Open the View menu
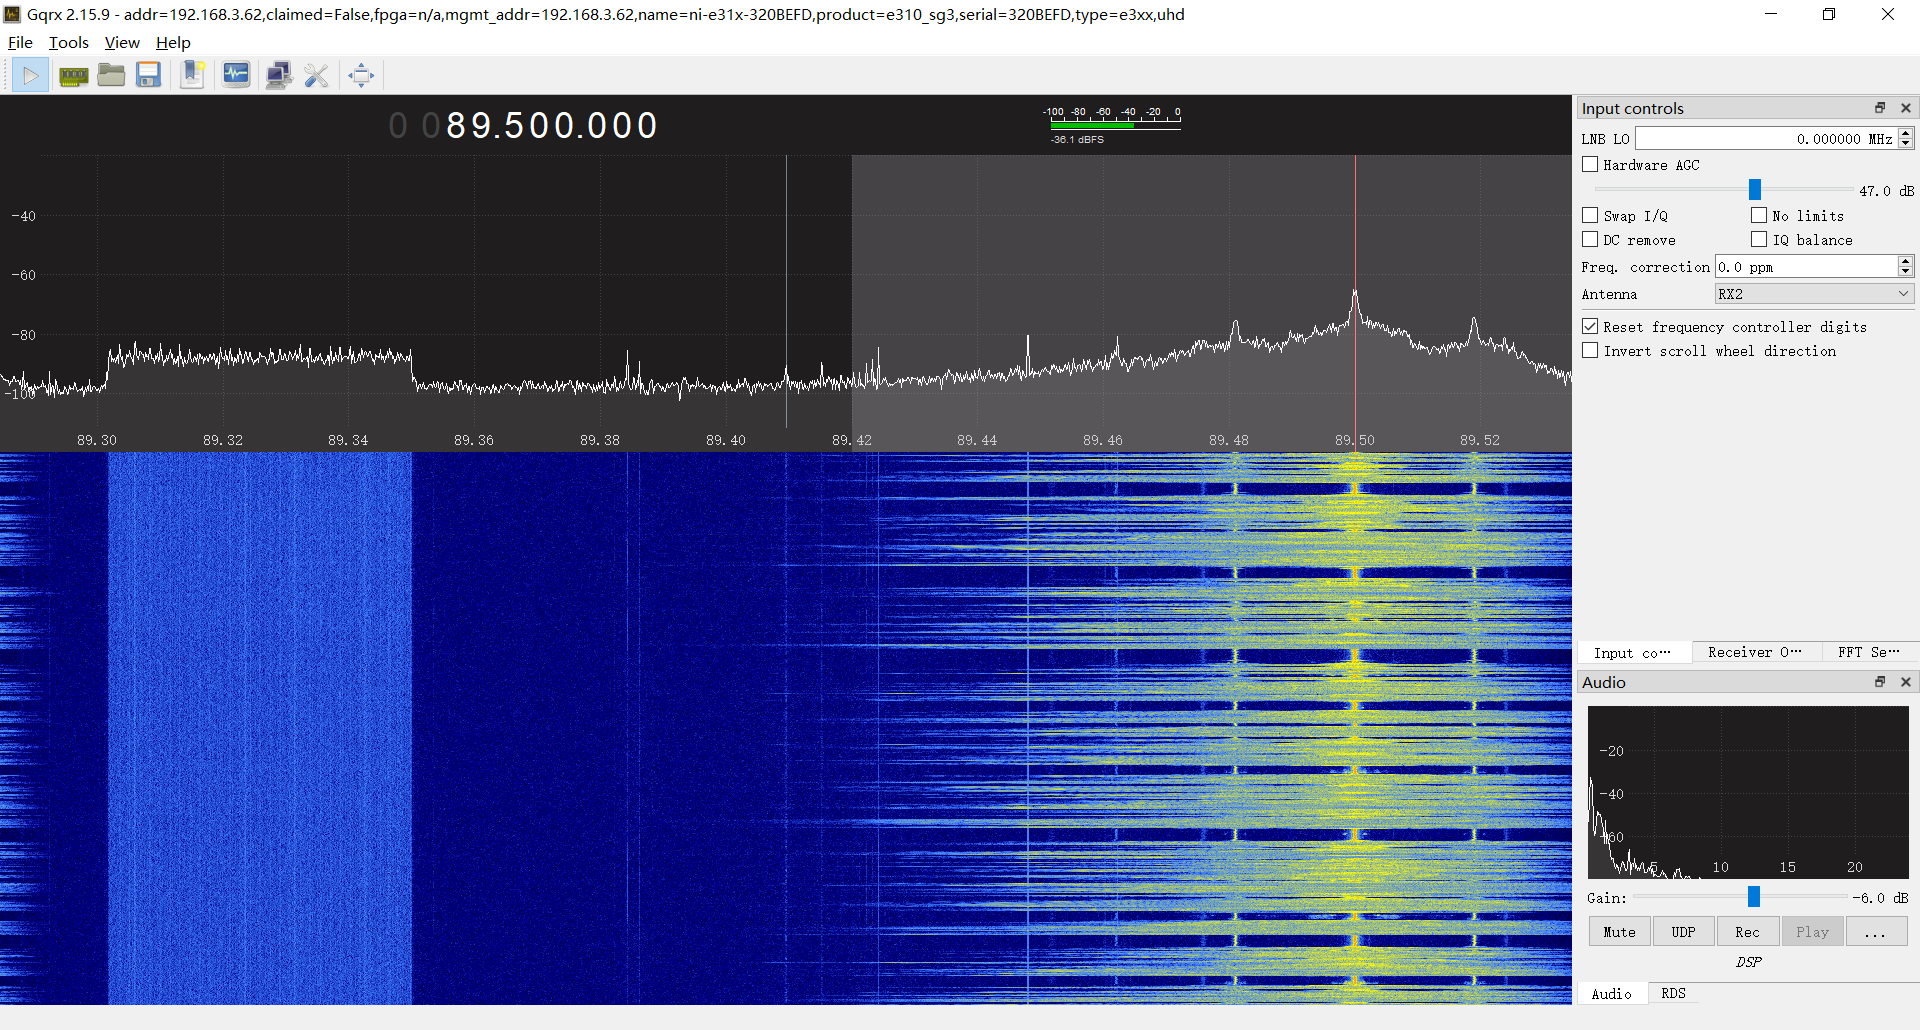The width and height of the screenshot is (1920, 1030). coord(122,42)
